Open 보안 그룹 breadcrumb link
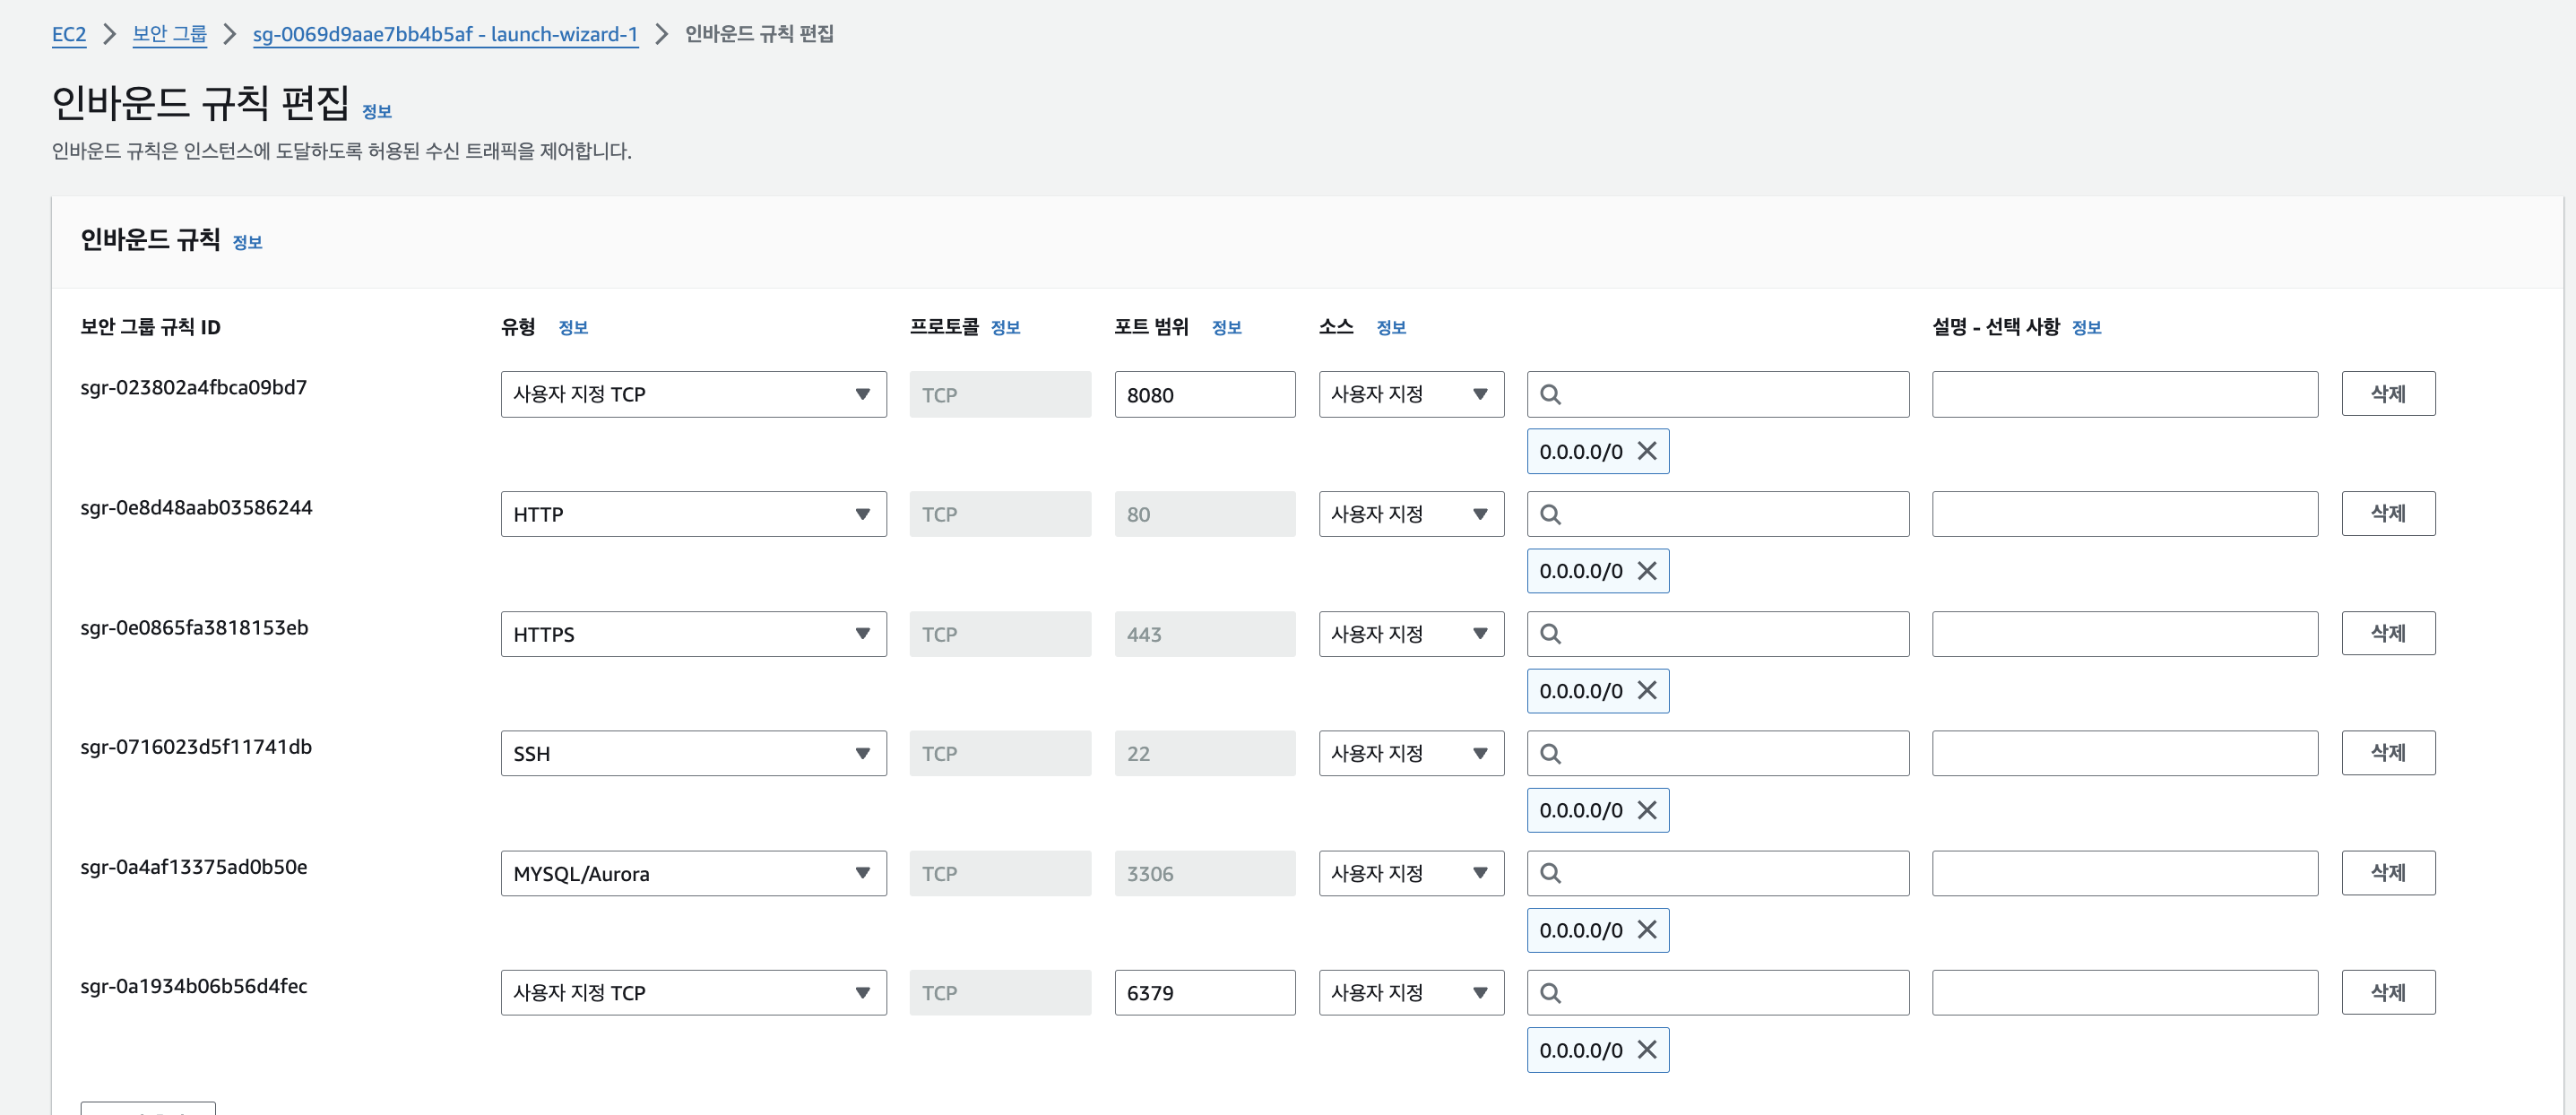The image size is (2576, 1115). [169, 34]
